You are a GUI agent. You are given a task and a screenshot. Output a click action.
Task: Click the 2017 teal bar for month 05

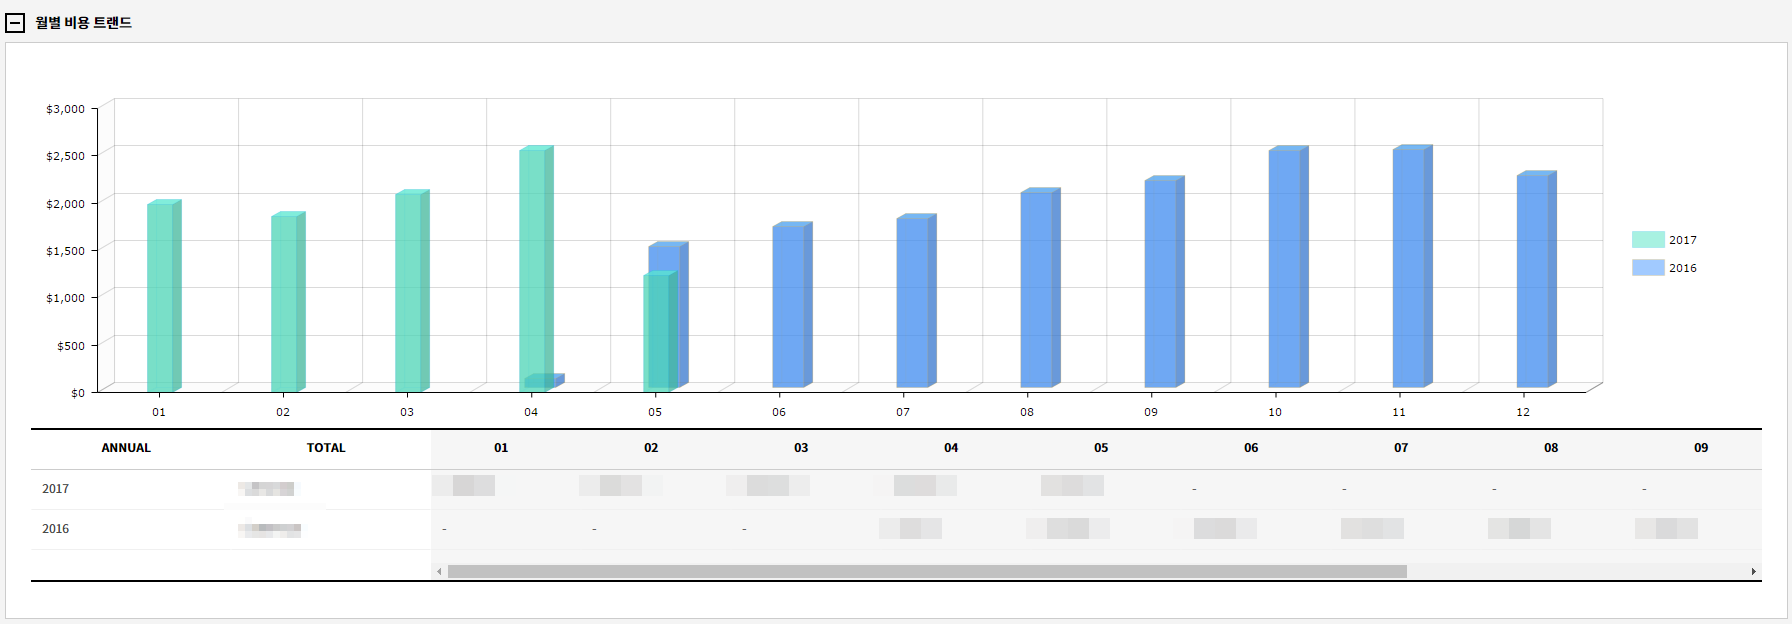655,332
